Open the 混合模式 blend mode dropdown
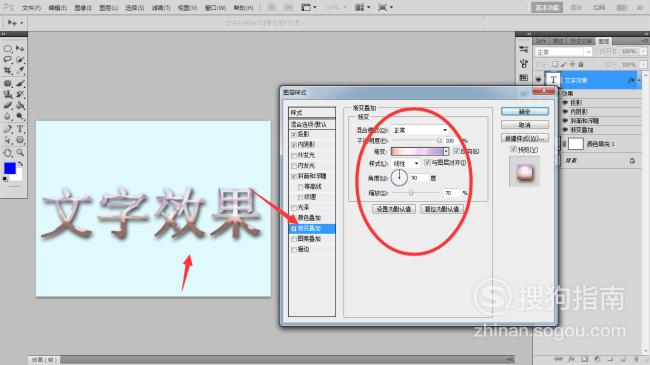 420,130
